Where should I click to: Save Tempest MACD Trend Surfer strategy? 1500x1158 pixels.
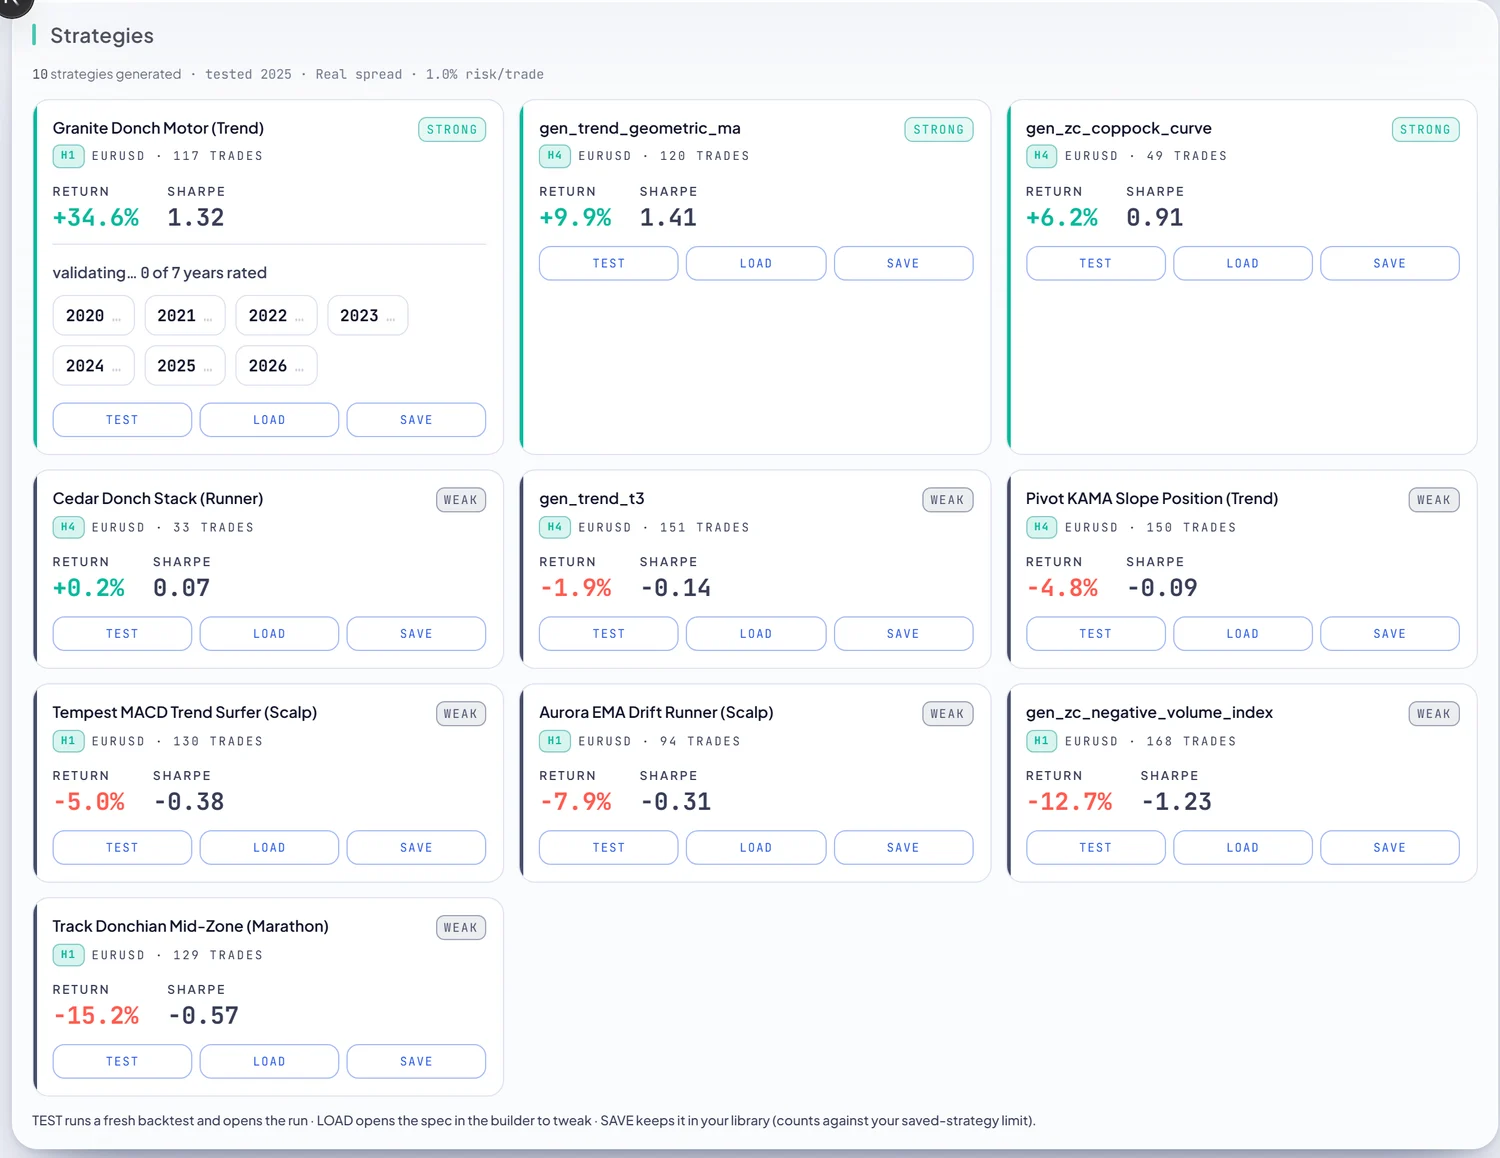416,848
